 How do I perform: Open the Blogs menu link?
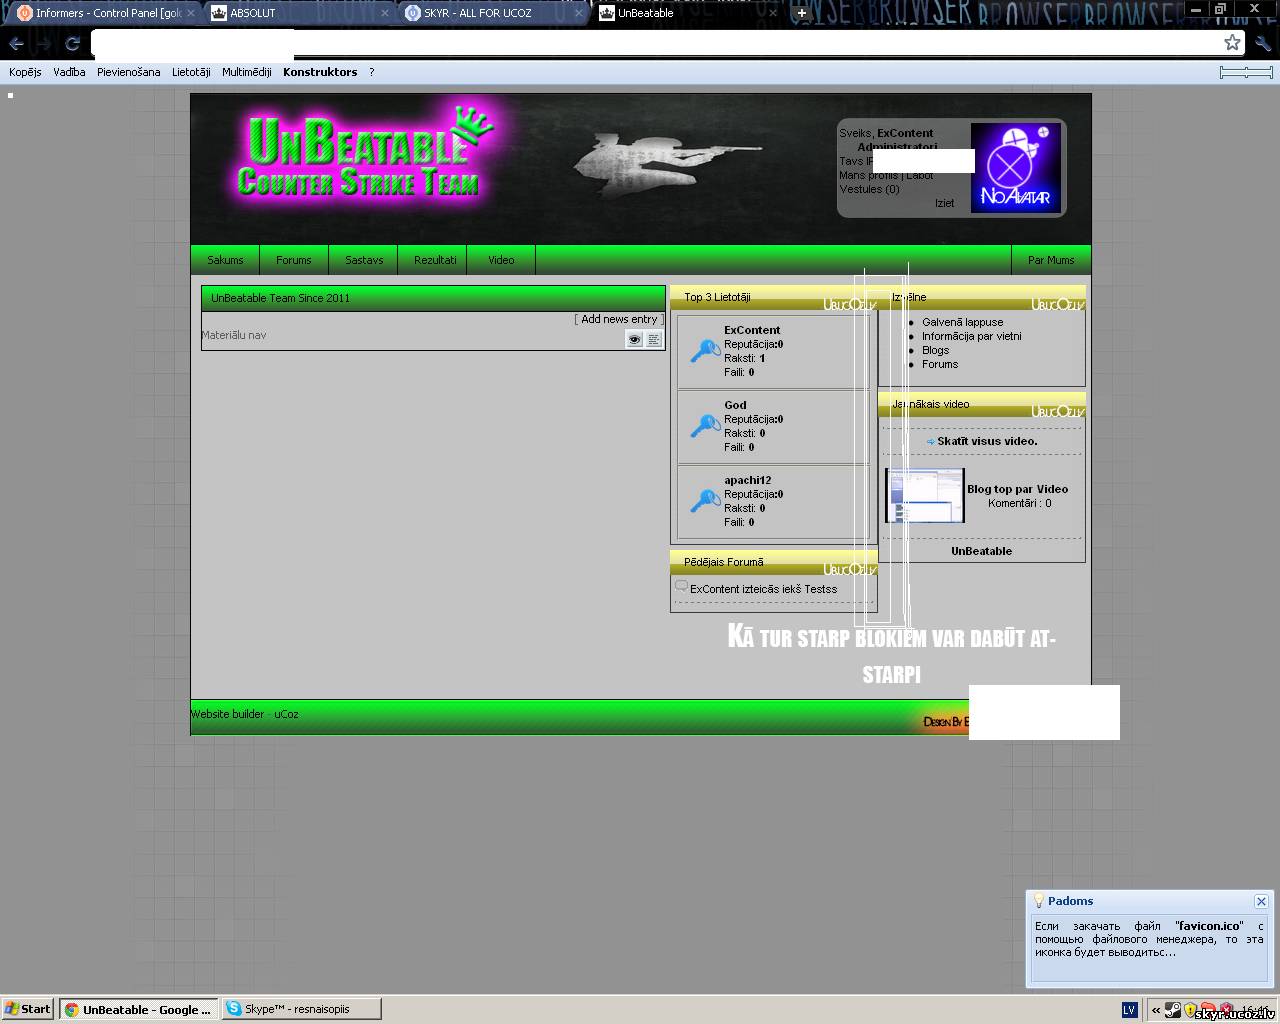click(935, 350)
